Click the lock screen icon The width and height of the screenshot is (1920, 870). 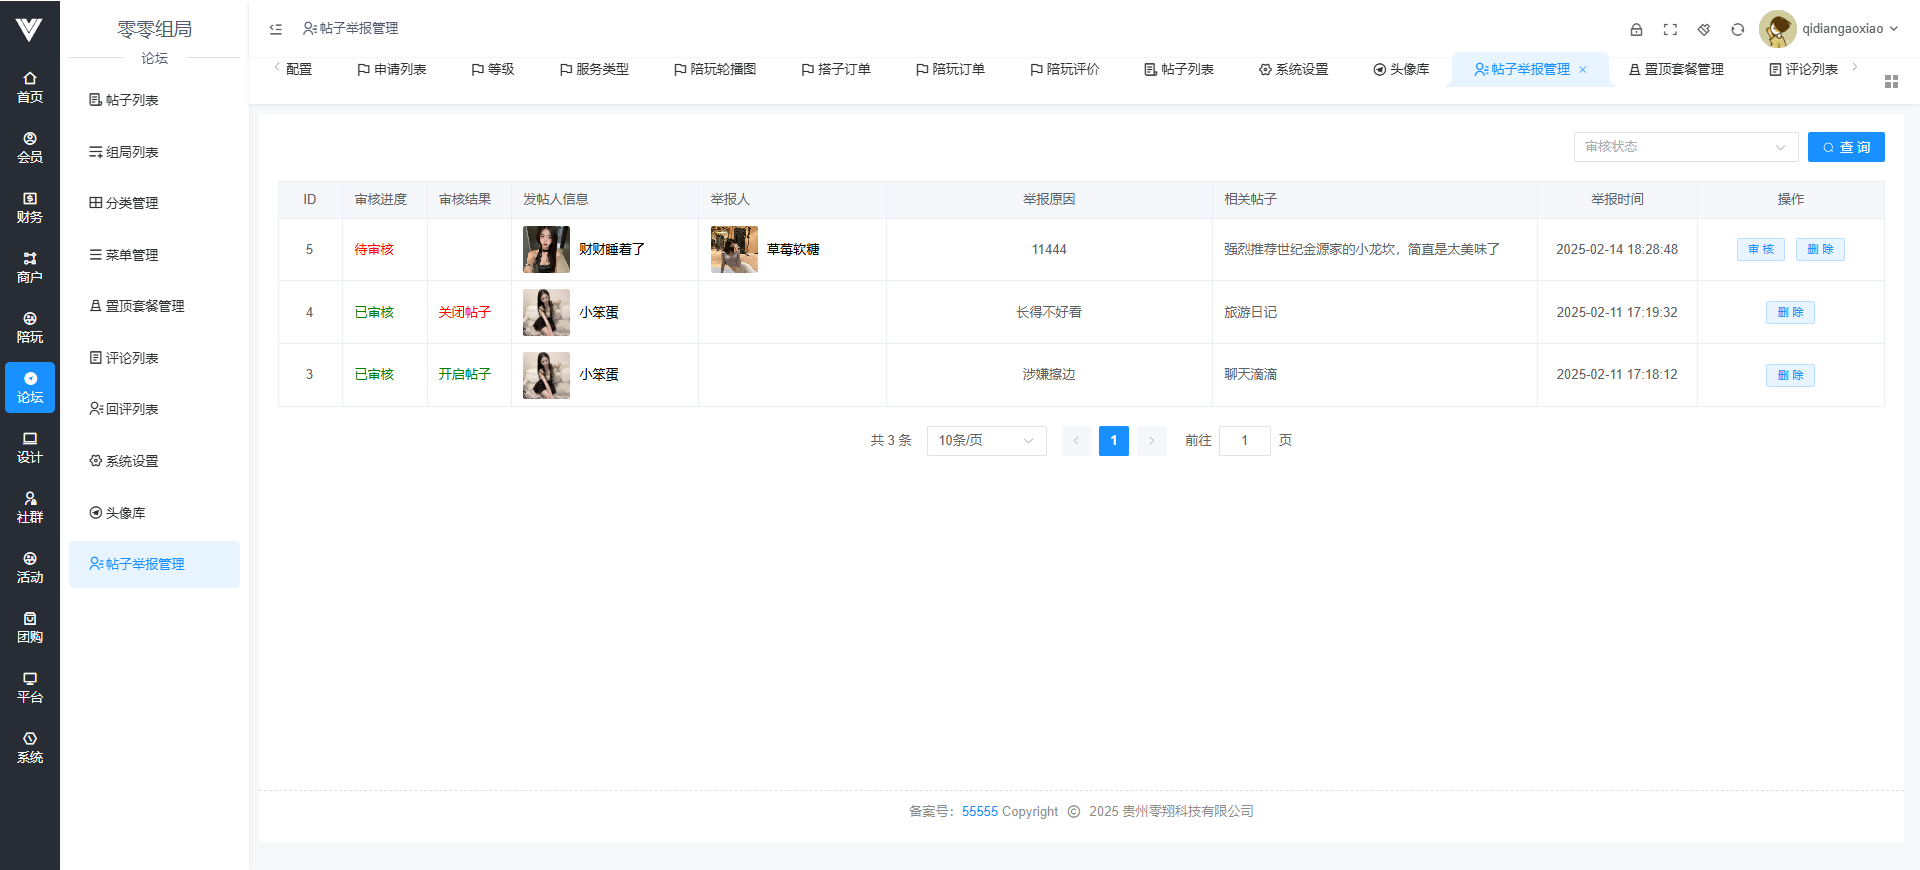click(x=1636, y=29)
